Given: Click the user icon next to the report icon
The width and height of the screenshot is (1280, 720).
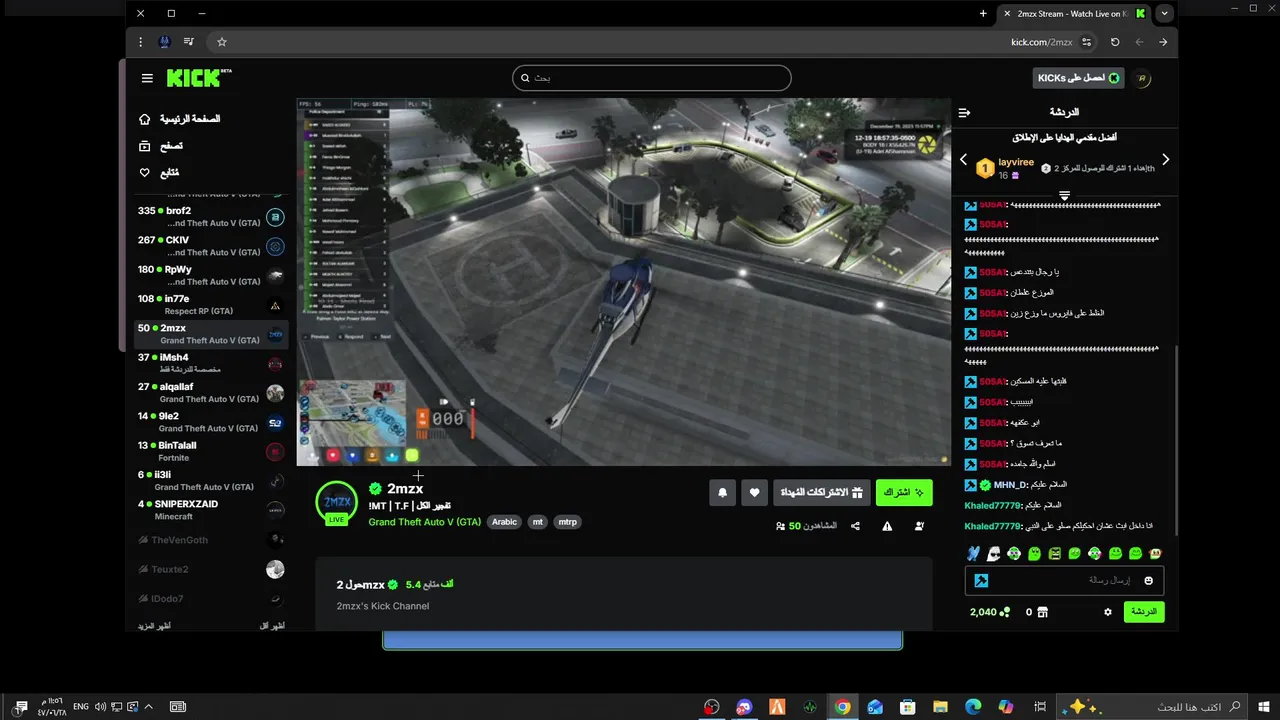Looking at the screenshot, I should point(919,526).
